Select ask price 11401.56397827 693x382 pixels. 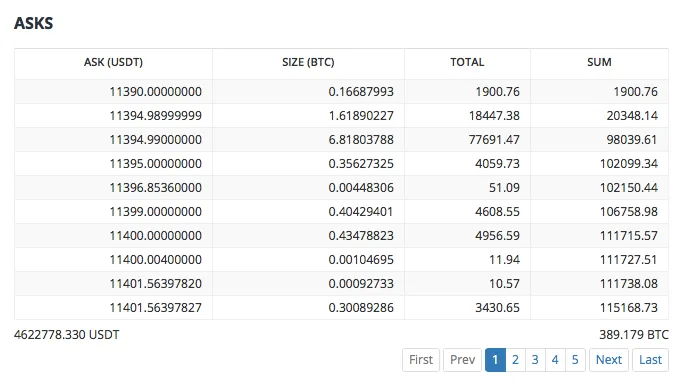pos(156,308)
